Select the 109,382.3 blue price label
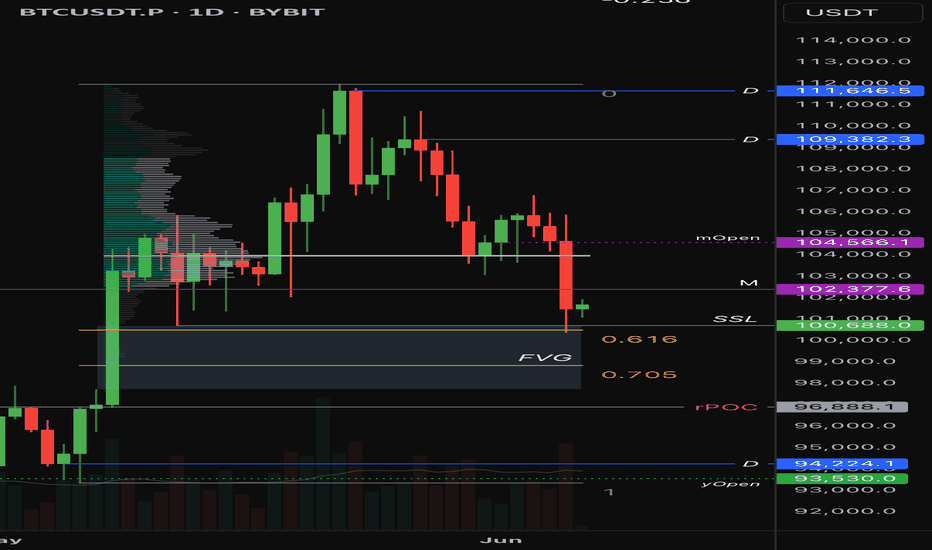The width and height of the screenshot is (932, 550). (850, 139)
